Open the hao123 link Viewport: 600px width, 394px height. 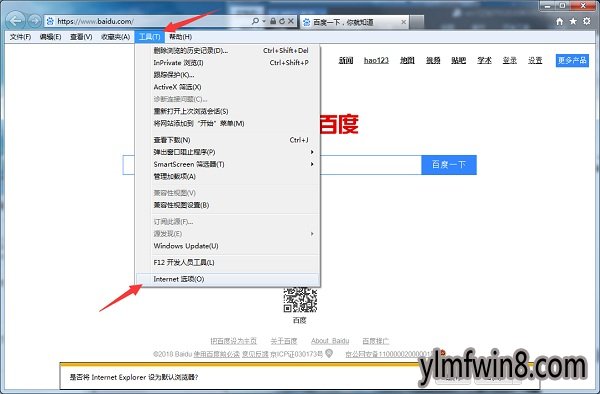(x=376, y=60)
